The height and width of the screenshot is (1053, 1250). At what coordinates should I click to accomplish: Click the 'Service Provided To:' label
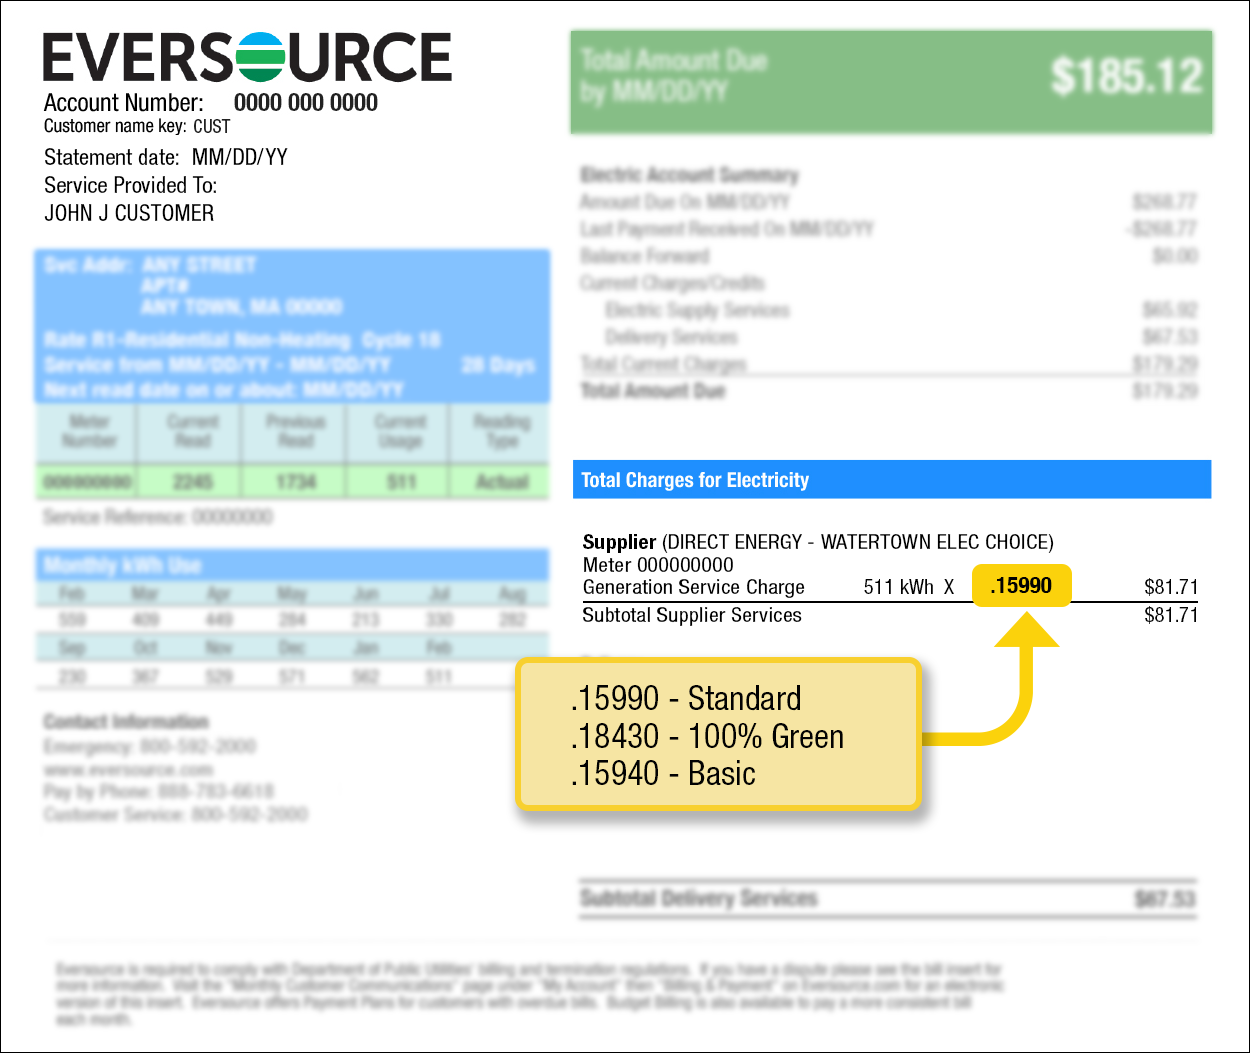tap(130, 185)
